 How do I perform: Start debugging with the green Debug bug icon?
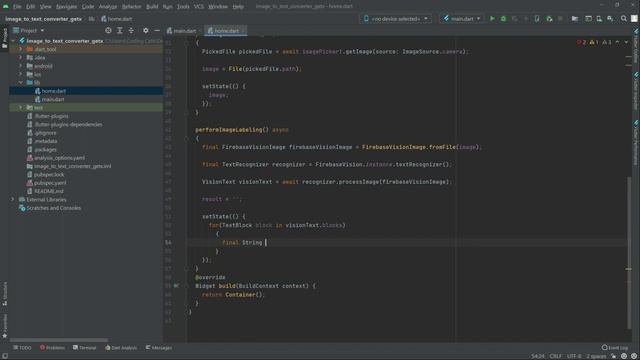tap(503, 19)
